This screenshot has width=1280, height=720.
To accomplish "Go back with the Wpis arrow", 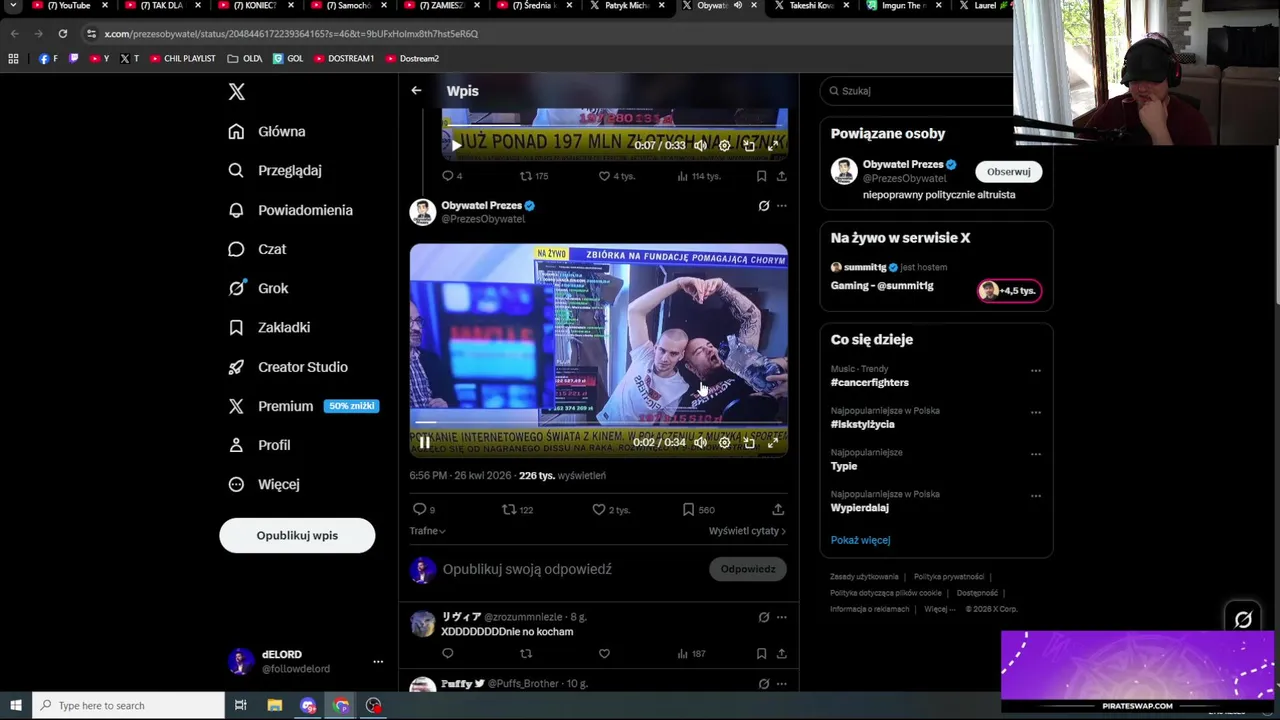I will [416, 90].
